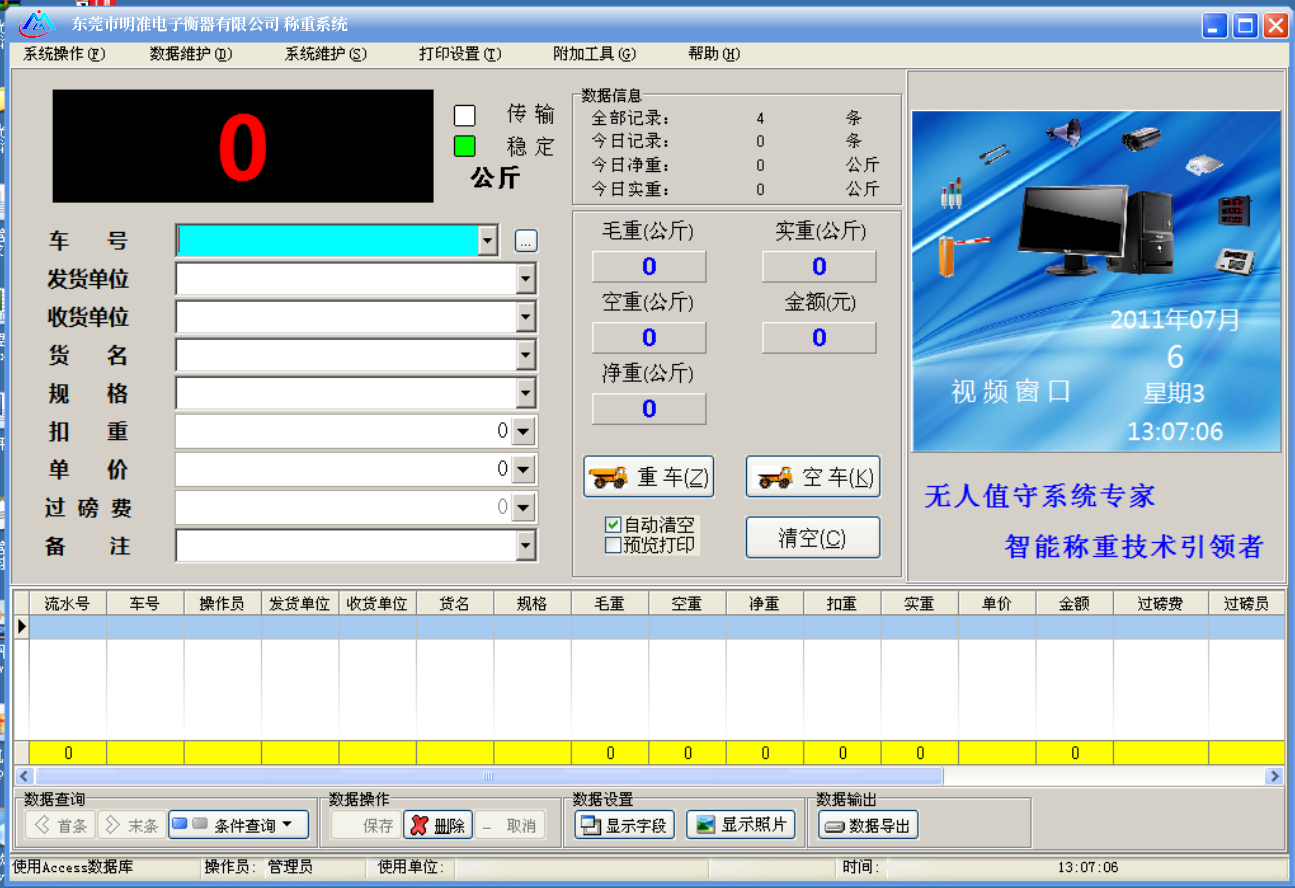Click the 流水号 column header

click(68, 604)
